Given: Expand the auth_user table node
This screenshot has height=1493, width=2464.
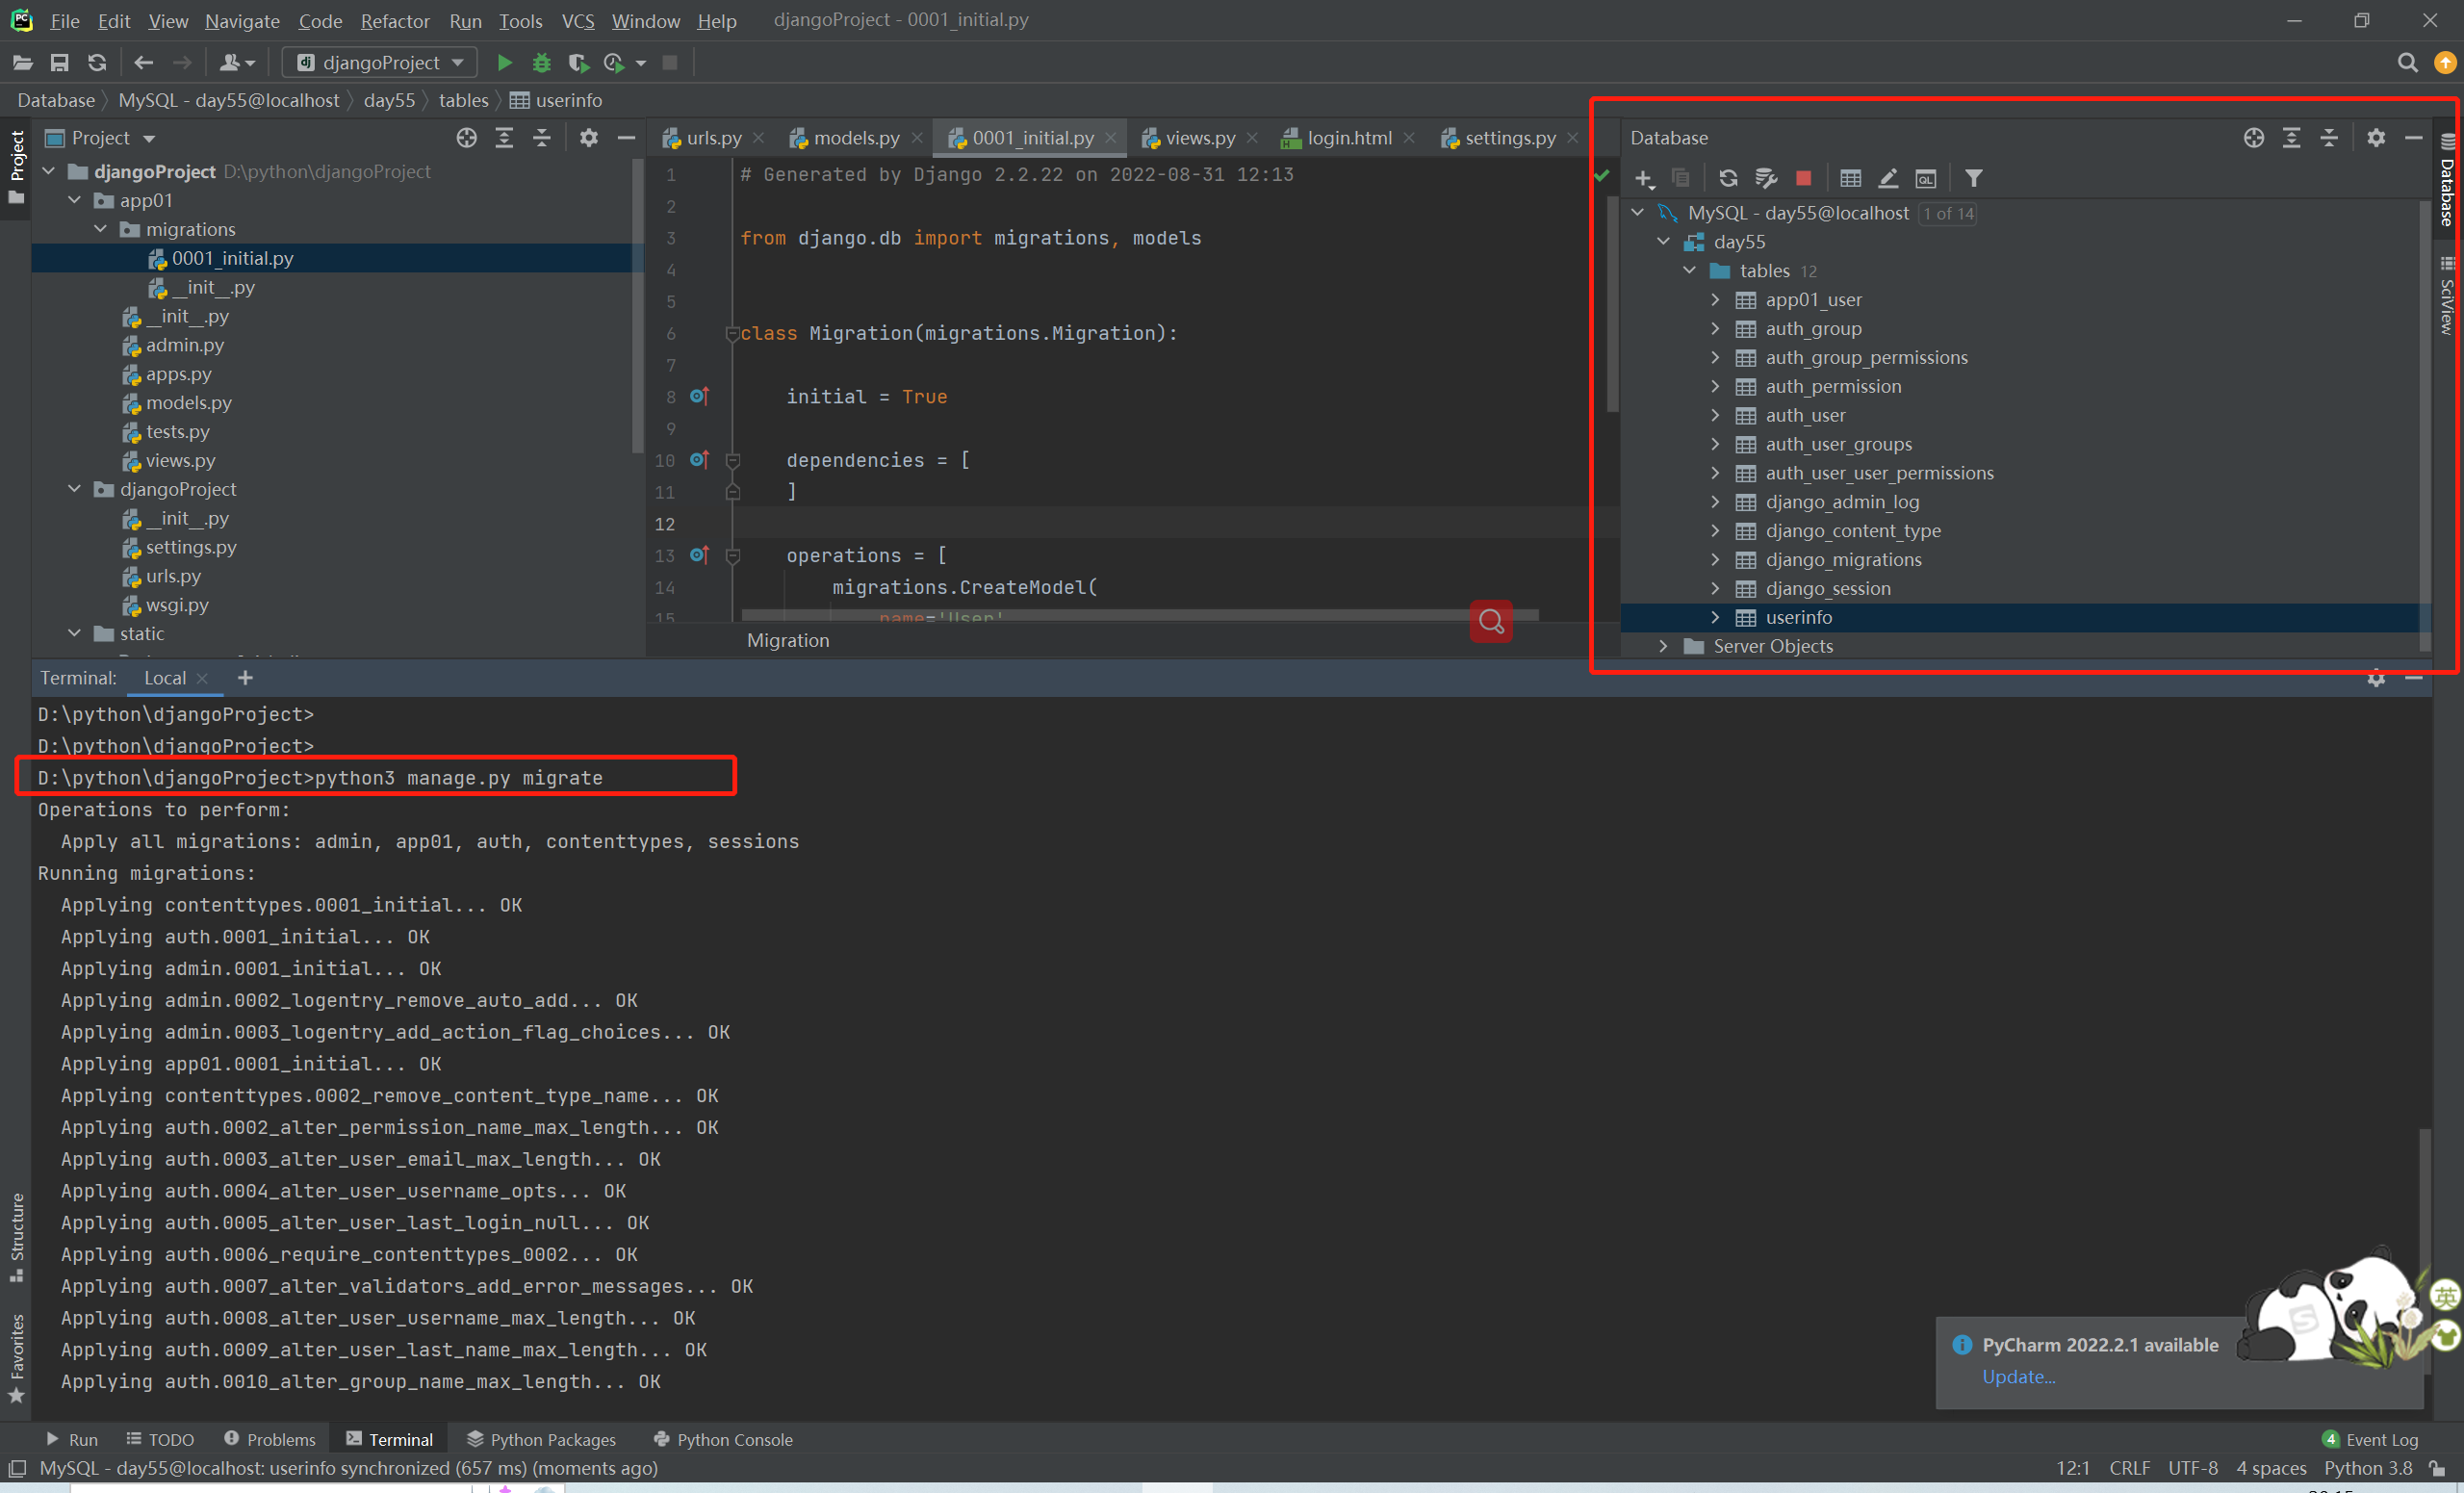Looking at the screenshot, I should (1715, 415).
